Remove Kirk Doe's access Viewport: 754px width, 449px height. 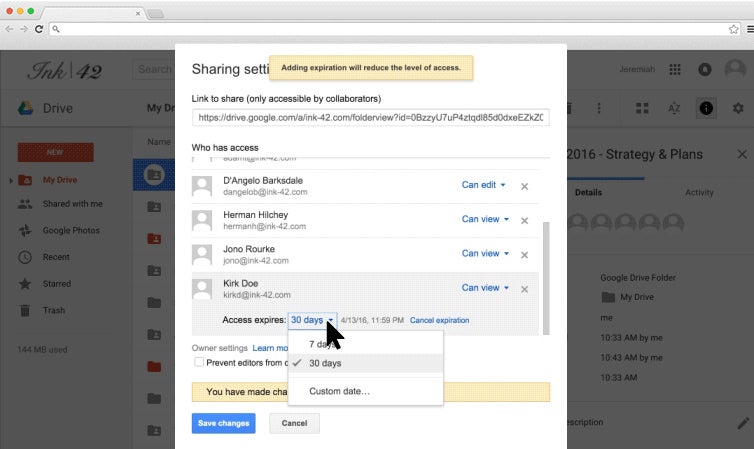[x=525, y=289]
